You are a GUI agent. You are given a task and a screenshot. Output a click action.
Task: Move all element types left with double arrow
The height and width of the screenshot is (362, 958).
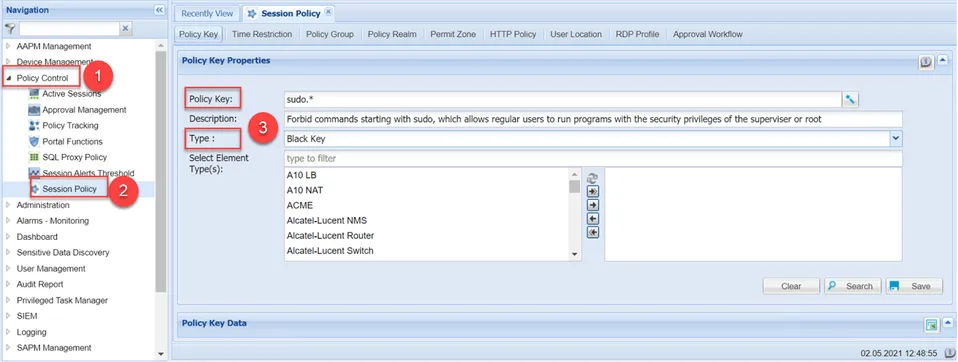[x=592, y=233]
